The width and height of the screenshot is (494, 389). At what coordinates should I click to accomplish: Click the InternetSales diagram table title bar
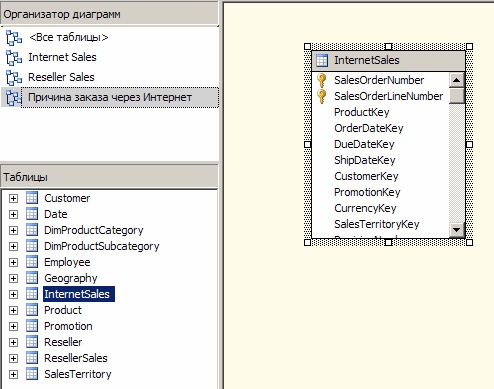[x=388, y=60]
